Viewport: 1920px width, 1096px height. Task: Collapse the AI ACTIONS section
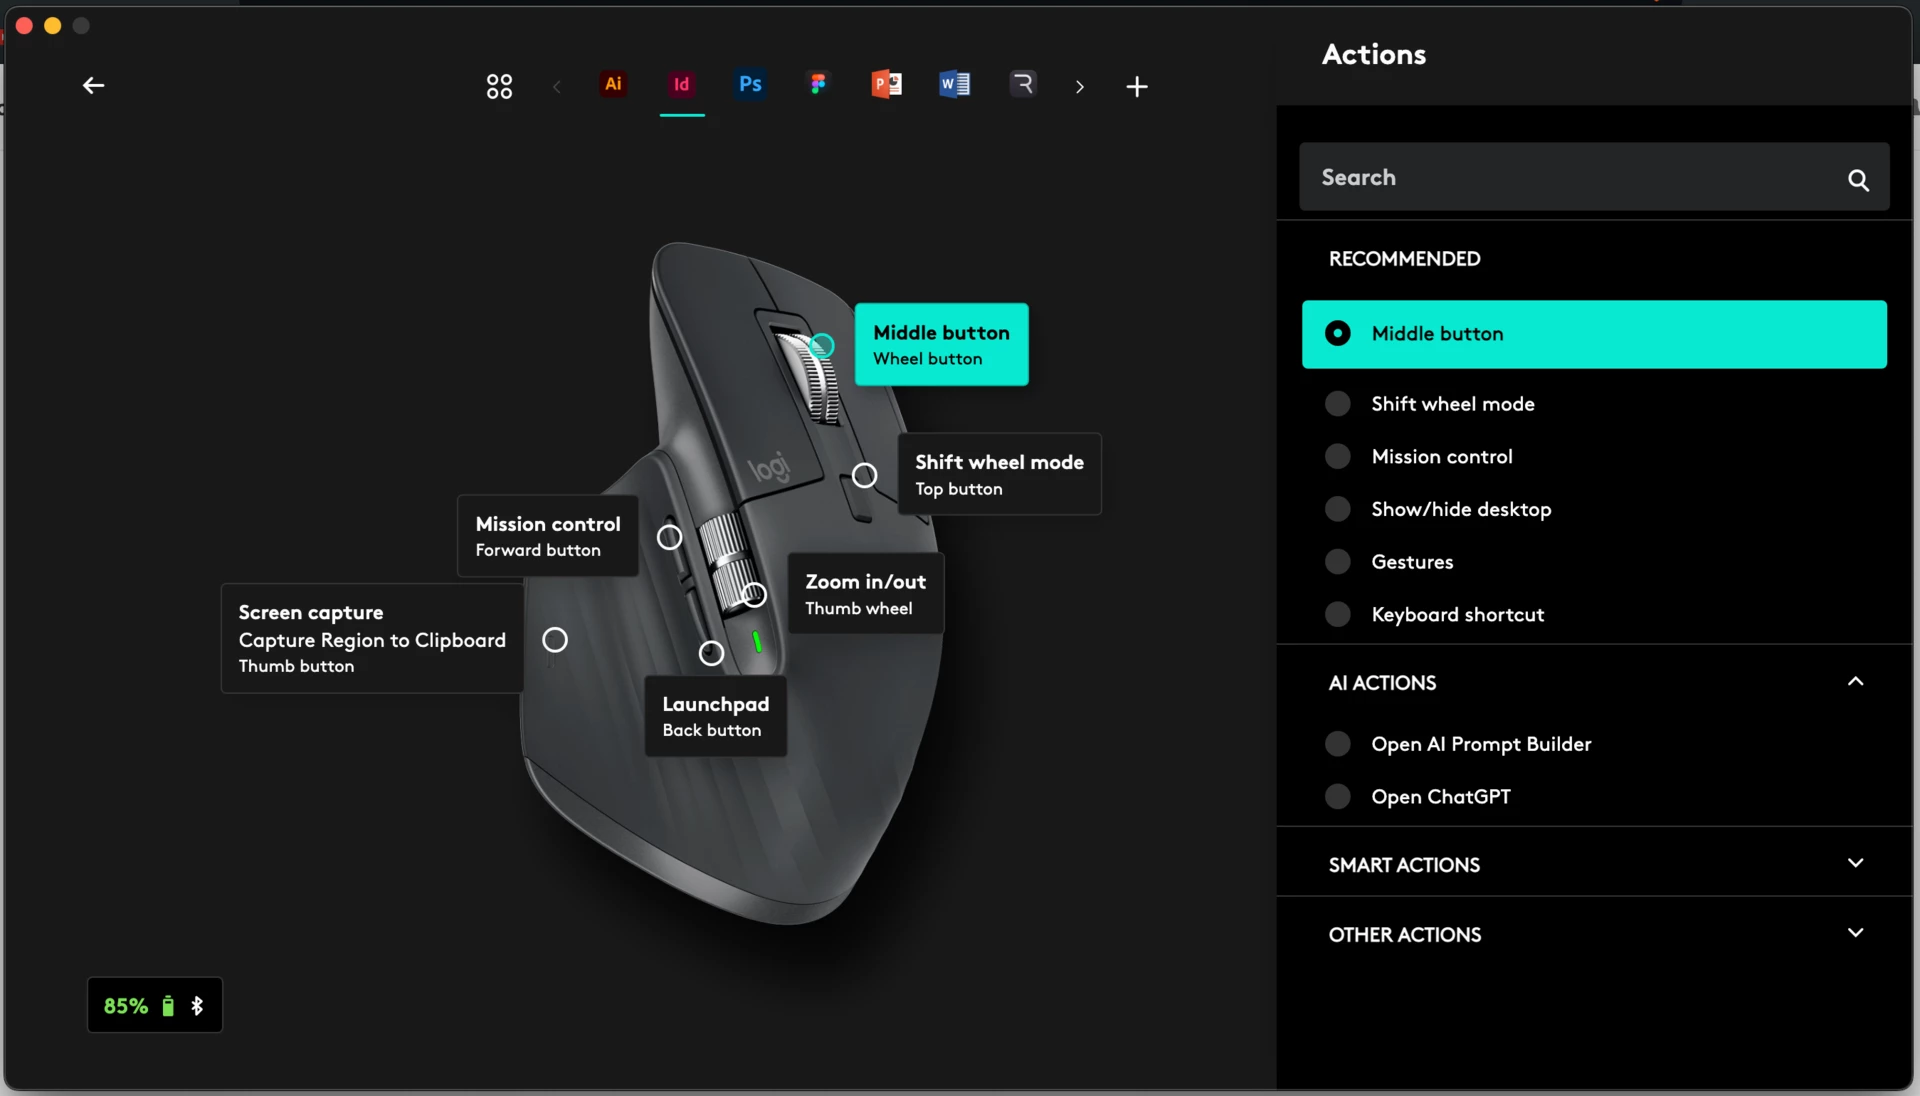[1855, 682]
